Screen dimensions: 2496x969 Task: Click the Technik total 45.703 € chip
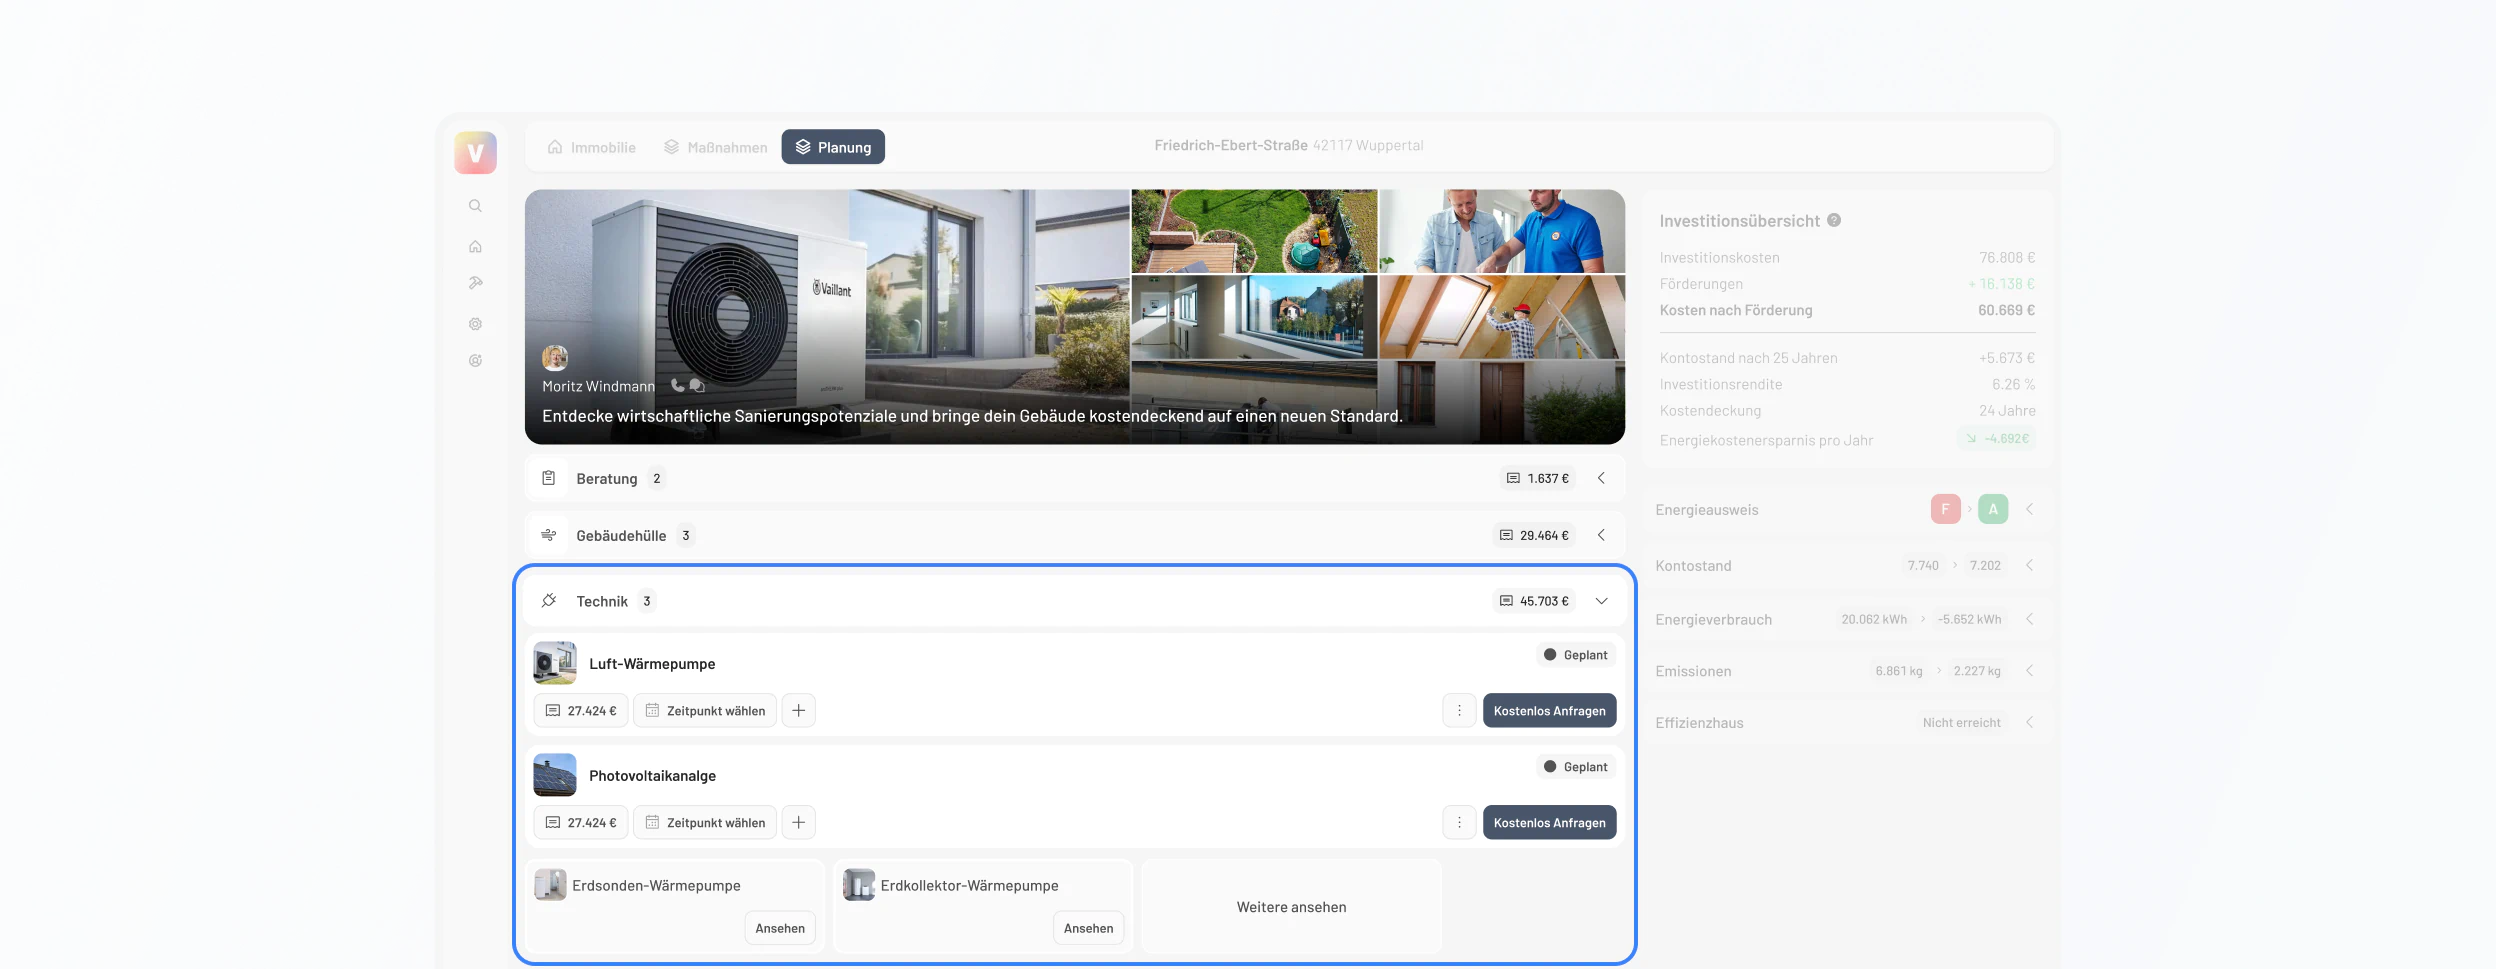coord(1534,601)
